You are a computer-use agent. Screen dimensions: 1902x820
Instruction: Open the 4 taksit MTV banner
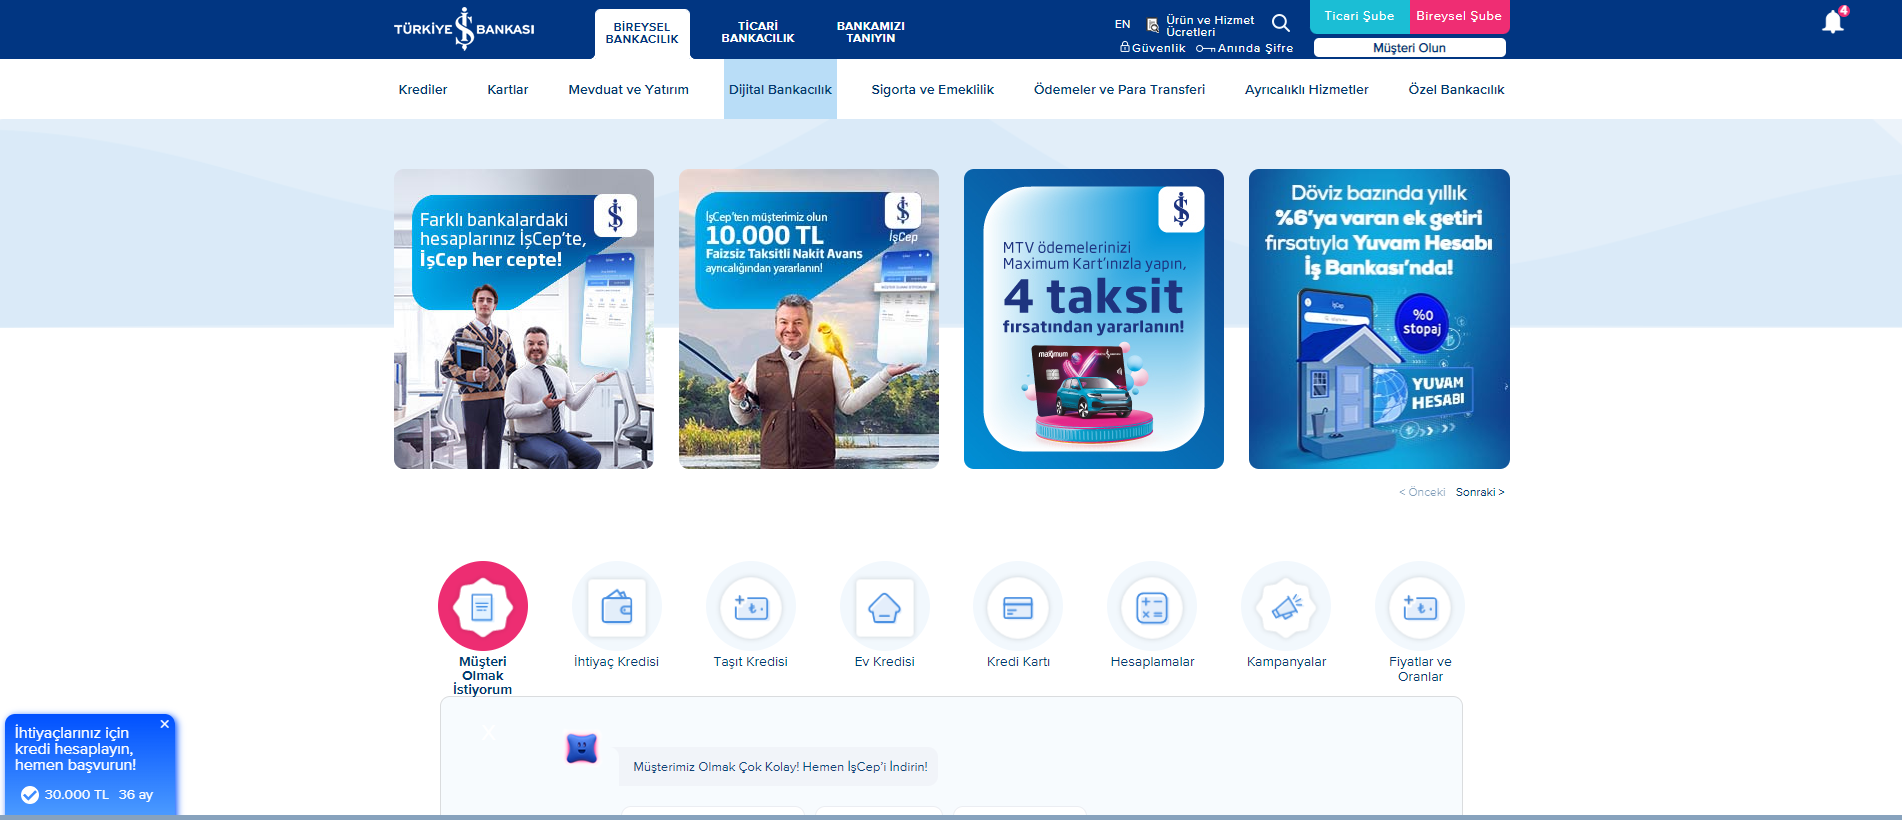(1094, 319)
